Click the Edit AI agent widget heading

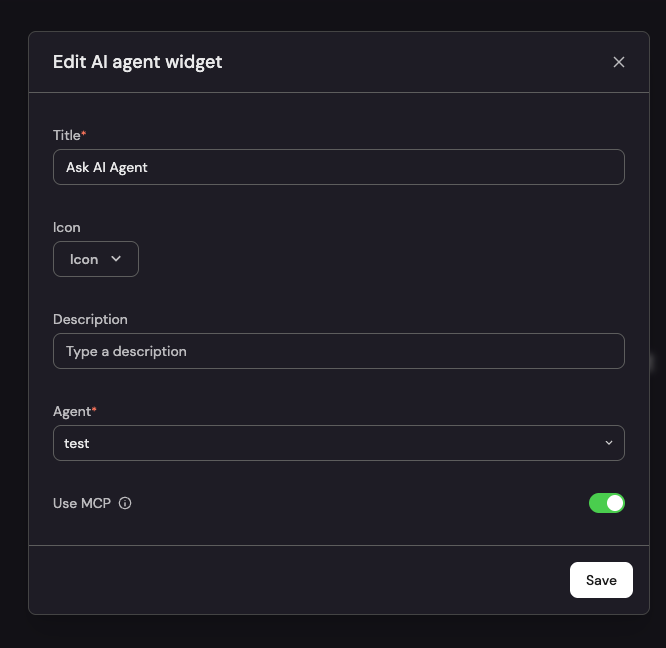point(137,62)
